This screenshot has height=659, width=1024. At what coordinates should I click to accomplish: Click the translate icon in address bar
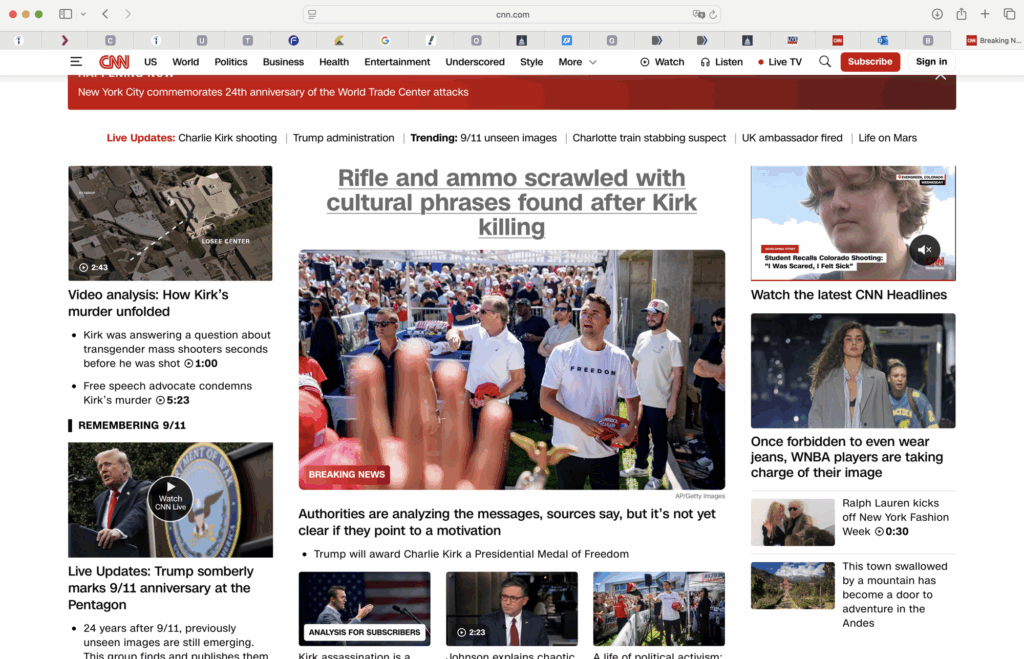click(x=698, y=14)
